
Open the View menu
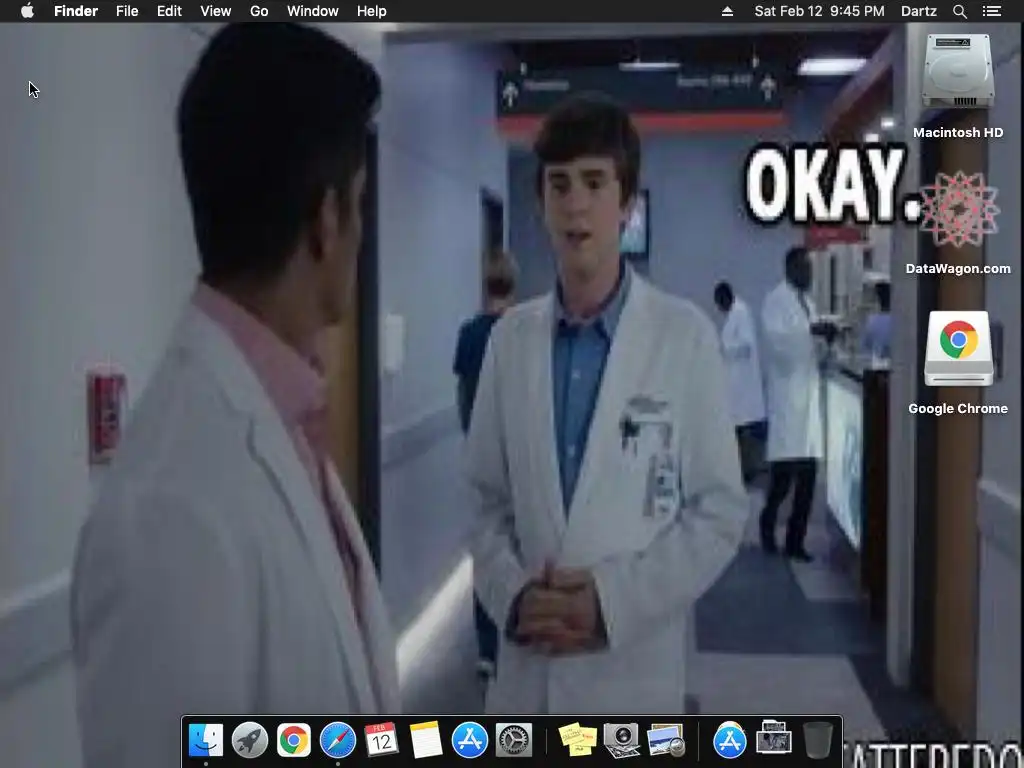coord(216,11)
